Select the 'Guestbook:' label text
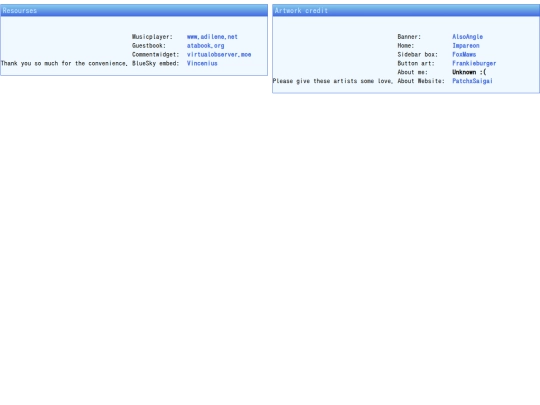The image size is (540, 405). 149,46
